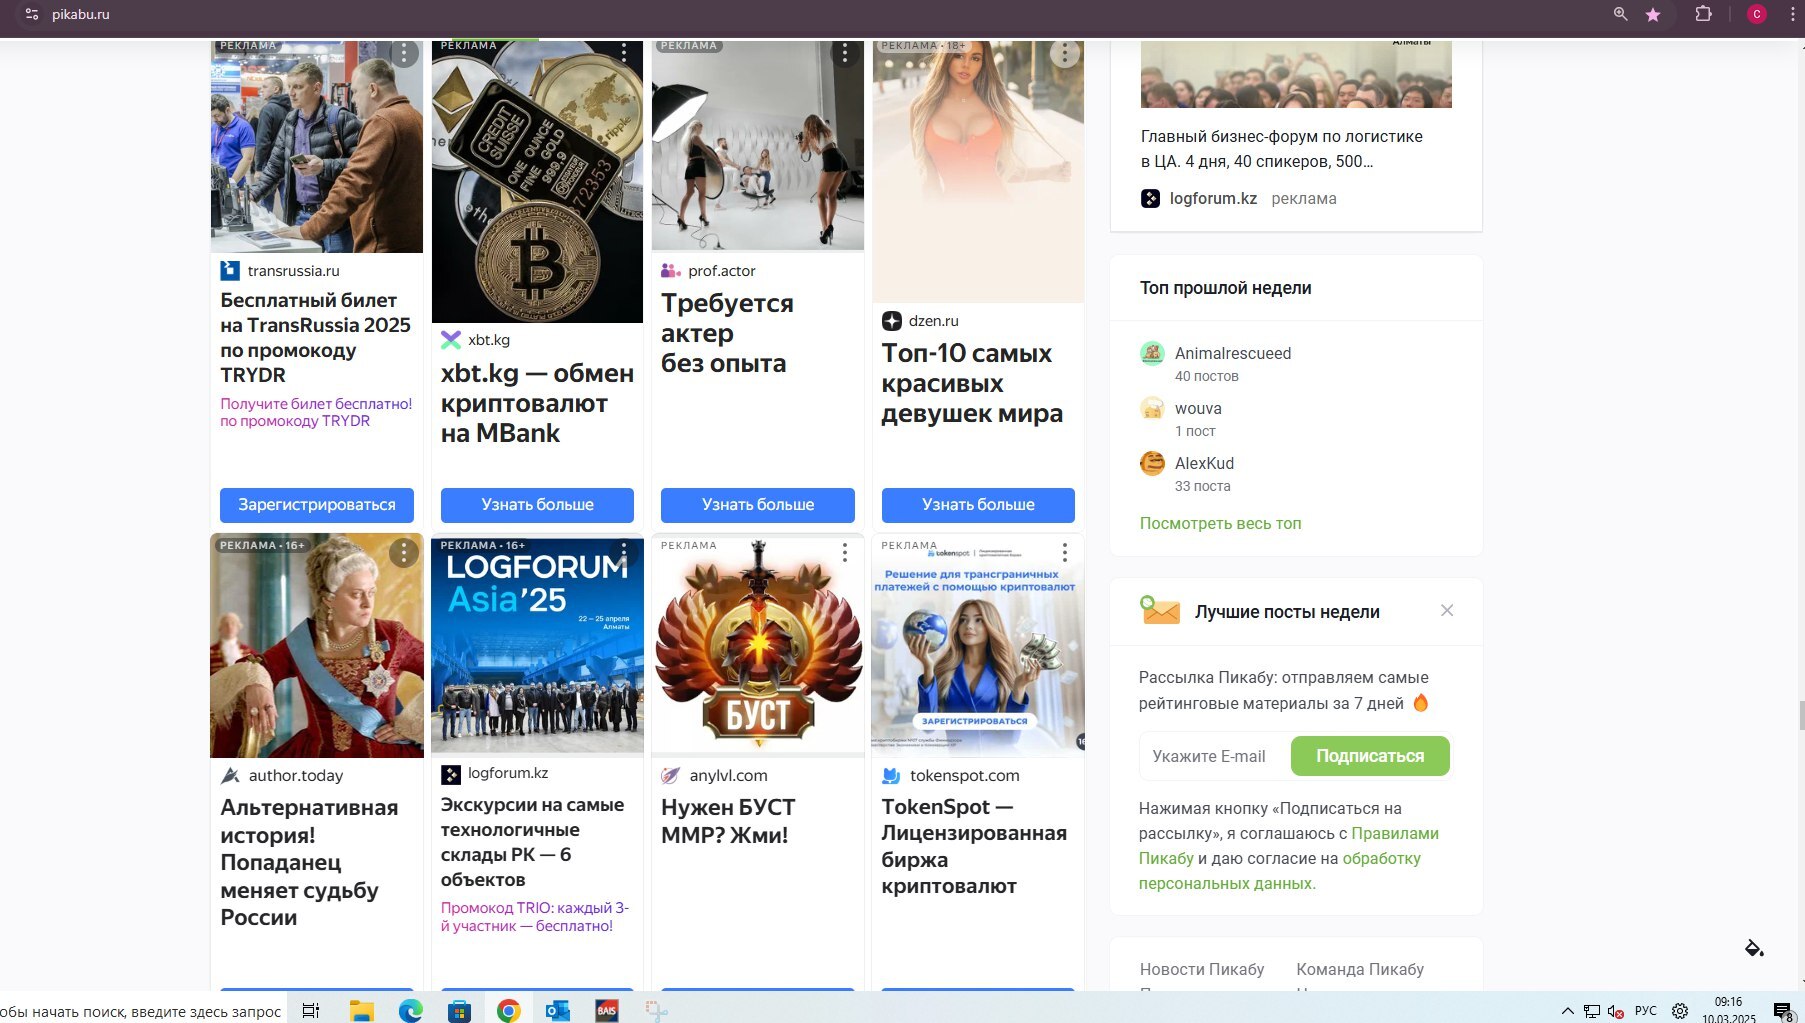This screenshot has height=1023, width=1805.
Task: Click Animalrescueed username in weekly top
Action: (x=1233, y=353)
